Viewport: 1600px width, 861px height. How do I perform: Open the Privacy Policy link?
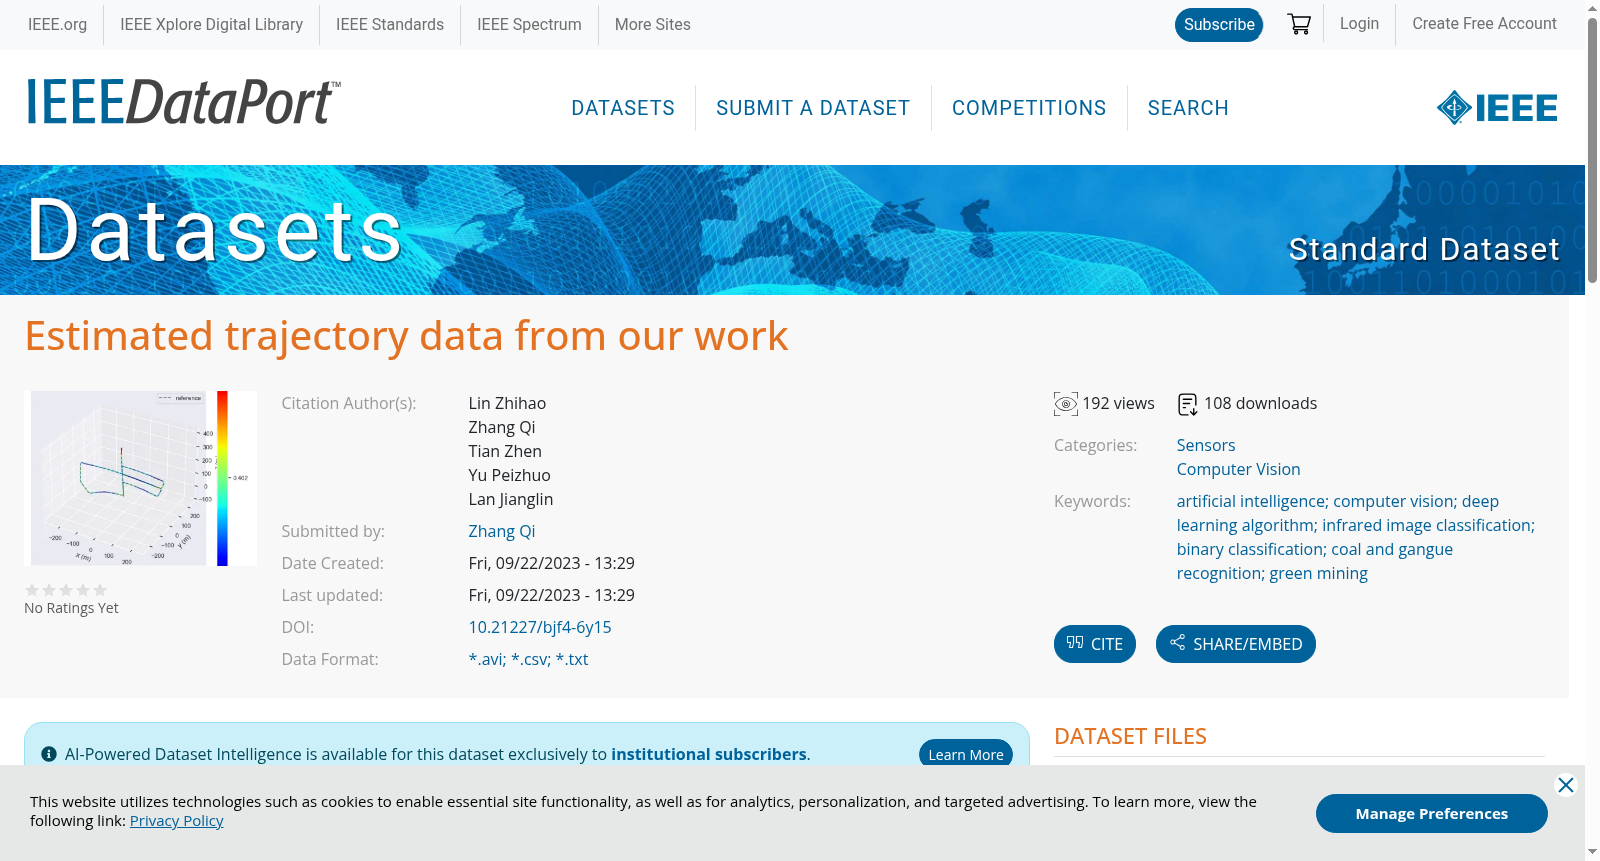[176, 821]
